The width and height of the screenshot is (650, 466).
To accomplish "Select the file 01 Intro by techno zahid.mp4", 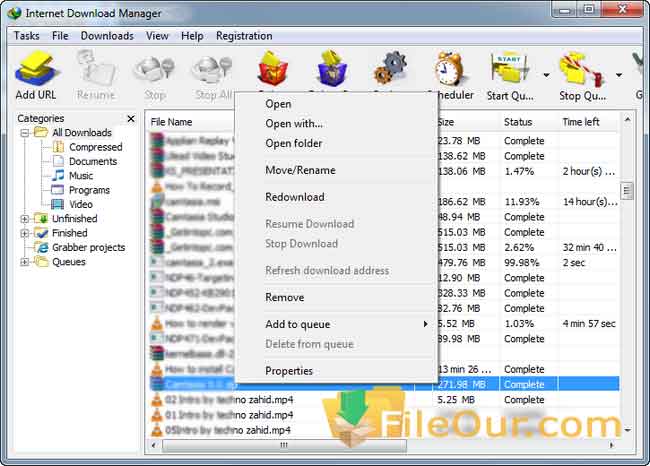I will click(229, 415).
